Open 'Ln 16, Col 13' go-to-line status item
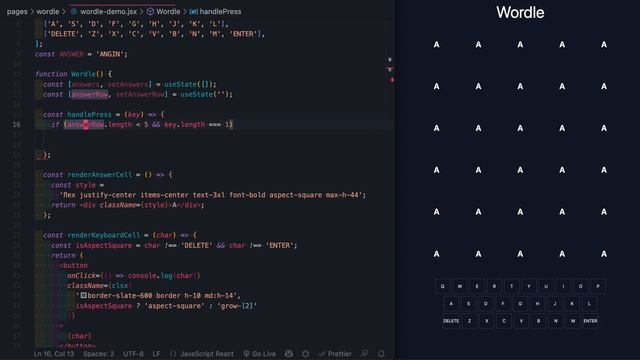This screenshot has height=360, width=640. pos(54,353)
